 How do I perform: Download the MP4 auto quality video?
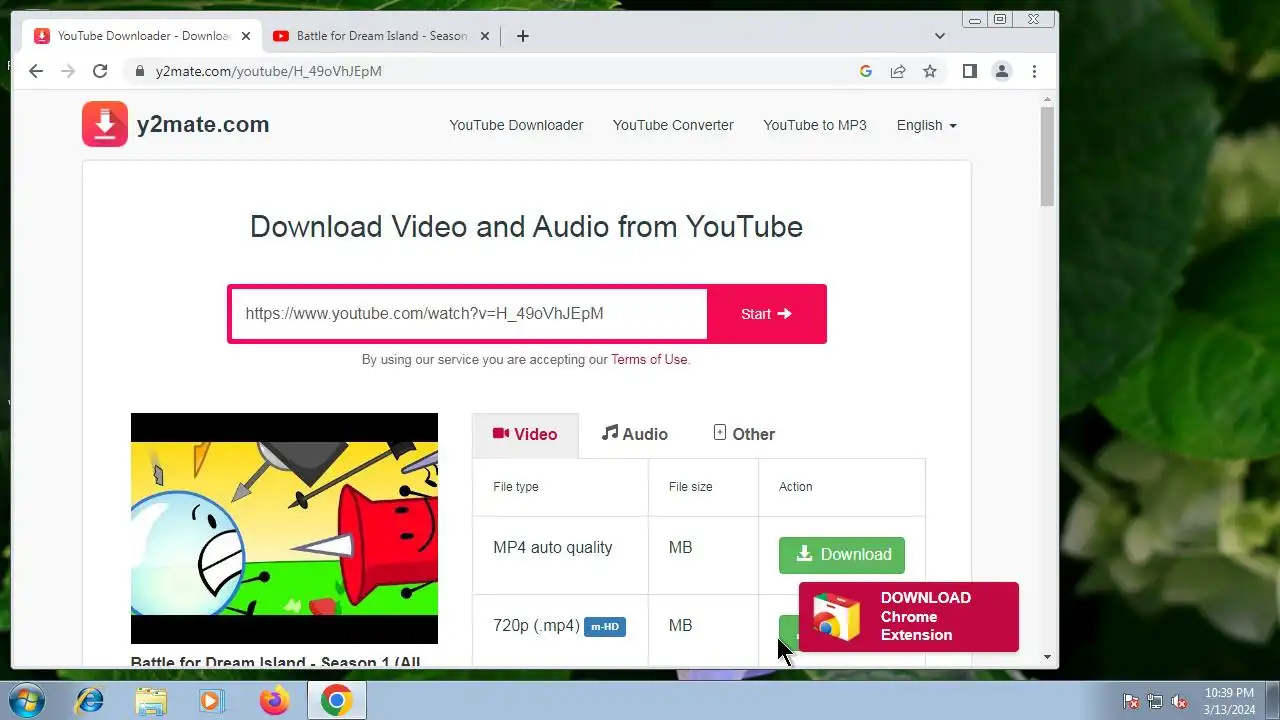[842, 555]
